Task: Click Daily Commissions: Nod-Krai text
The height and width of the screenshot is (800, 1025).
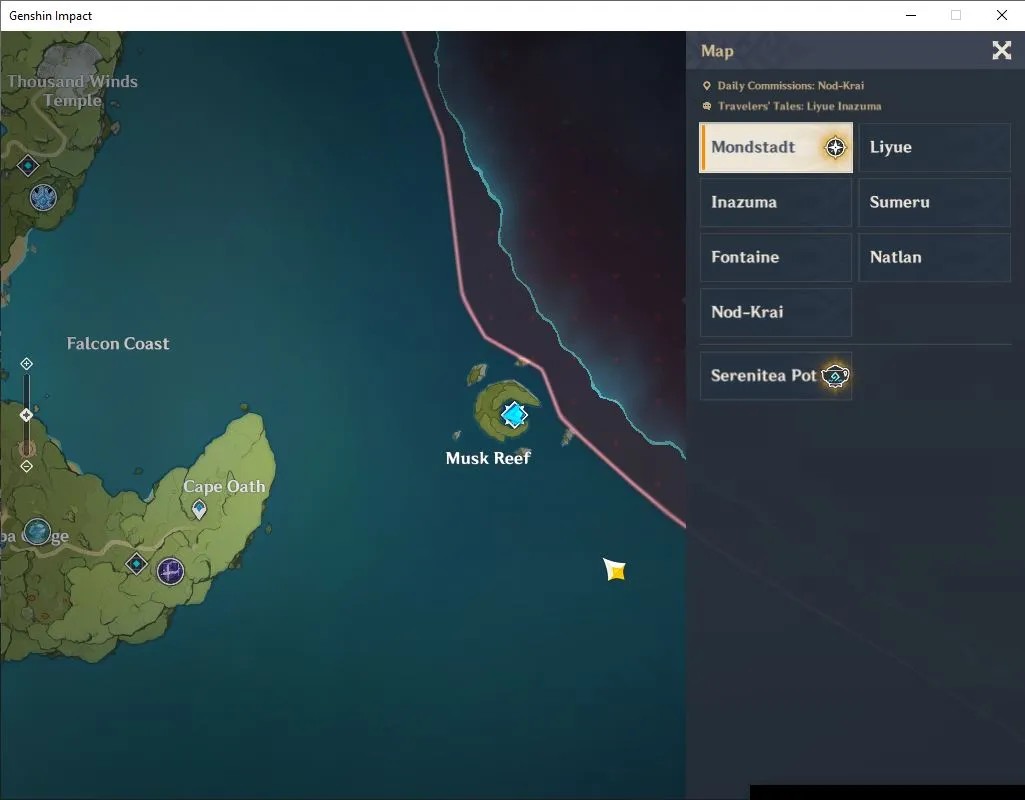Action: 790,86
